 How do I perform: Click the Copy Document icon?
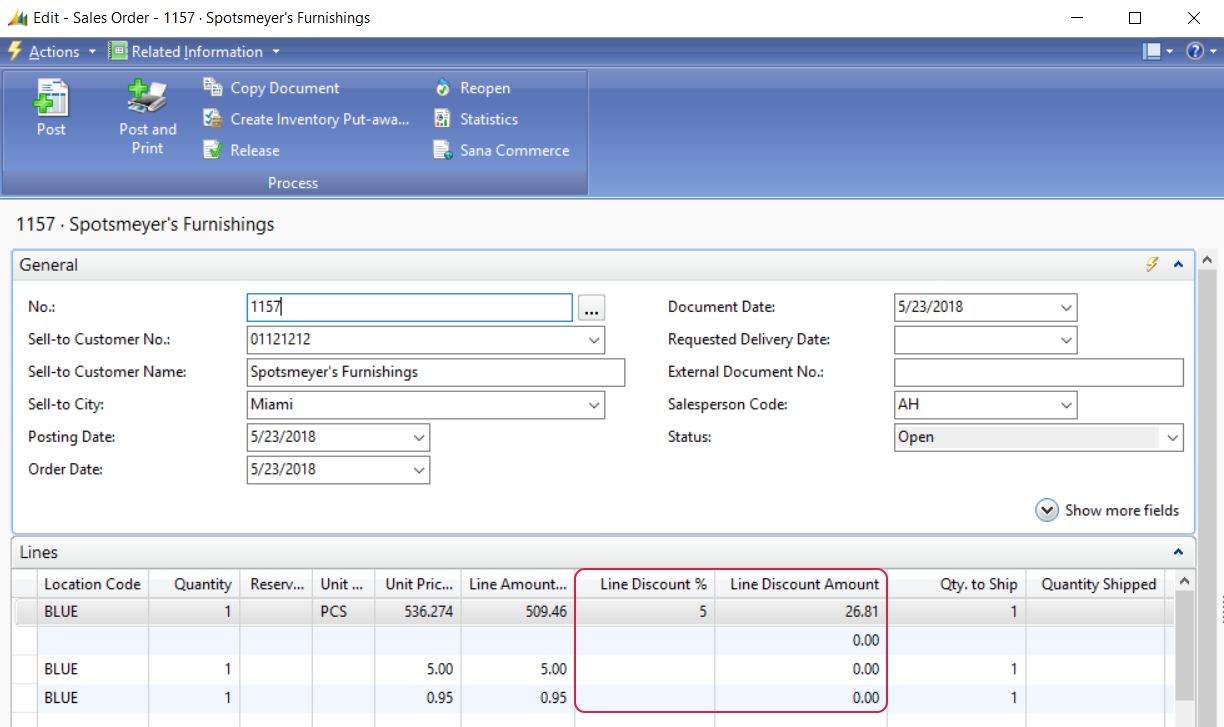[212, 88]
